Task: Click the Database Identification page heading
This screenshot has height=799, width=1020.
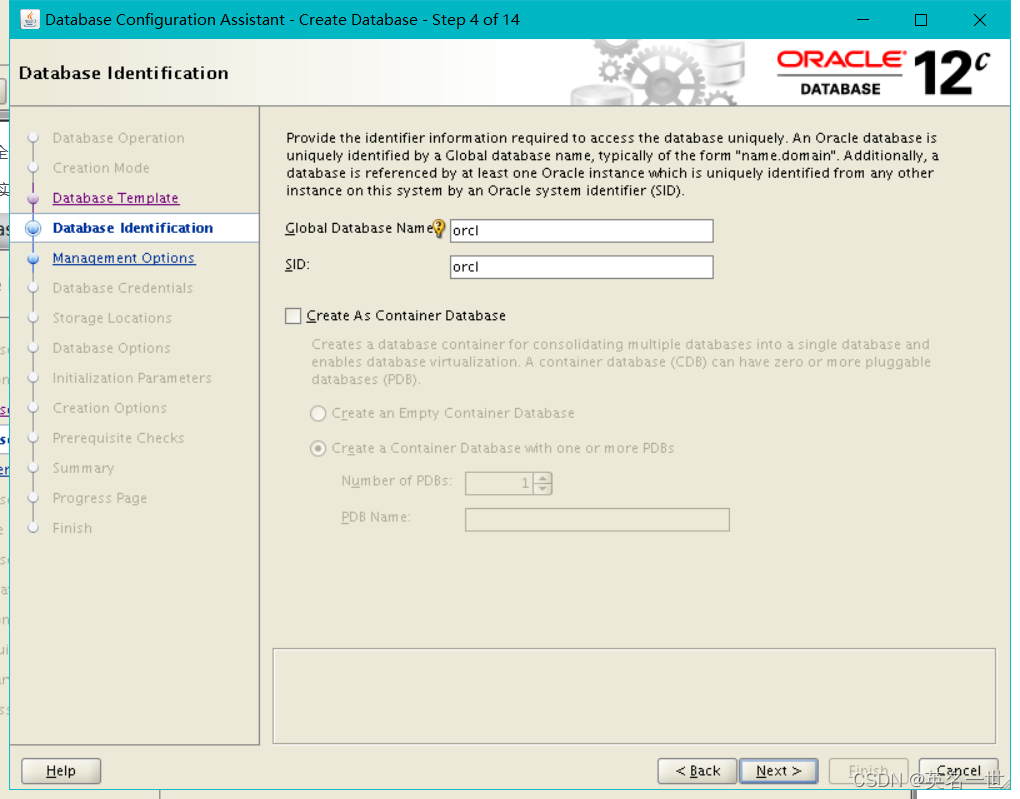Action: pyautogui.click(x=124, y=73)
